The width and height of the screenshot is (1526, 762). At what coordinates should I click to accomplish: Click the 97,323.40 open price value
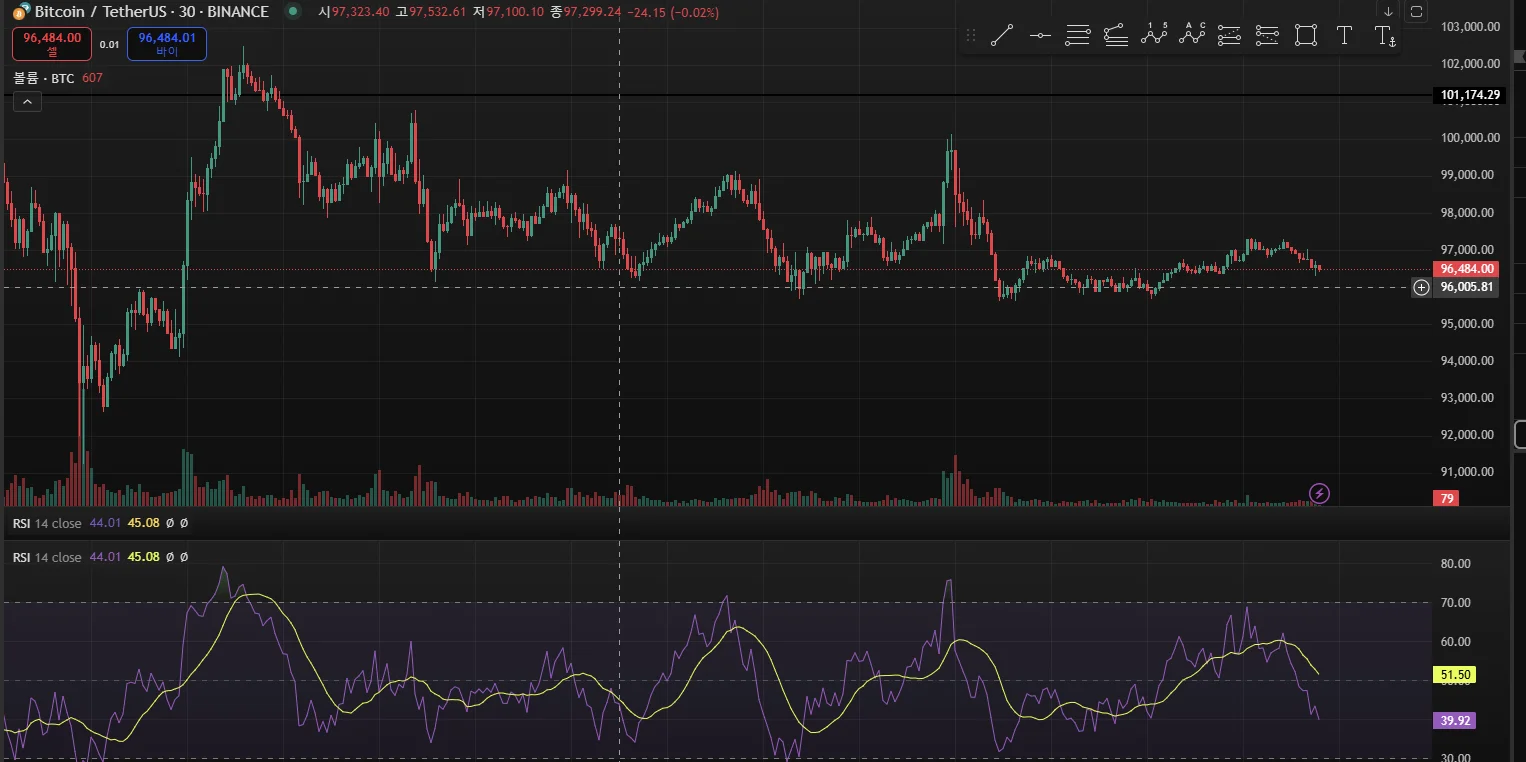pyautogui.click(x=362, y=12)
